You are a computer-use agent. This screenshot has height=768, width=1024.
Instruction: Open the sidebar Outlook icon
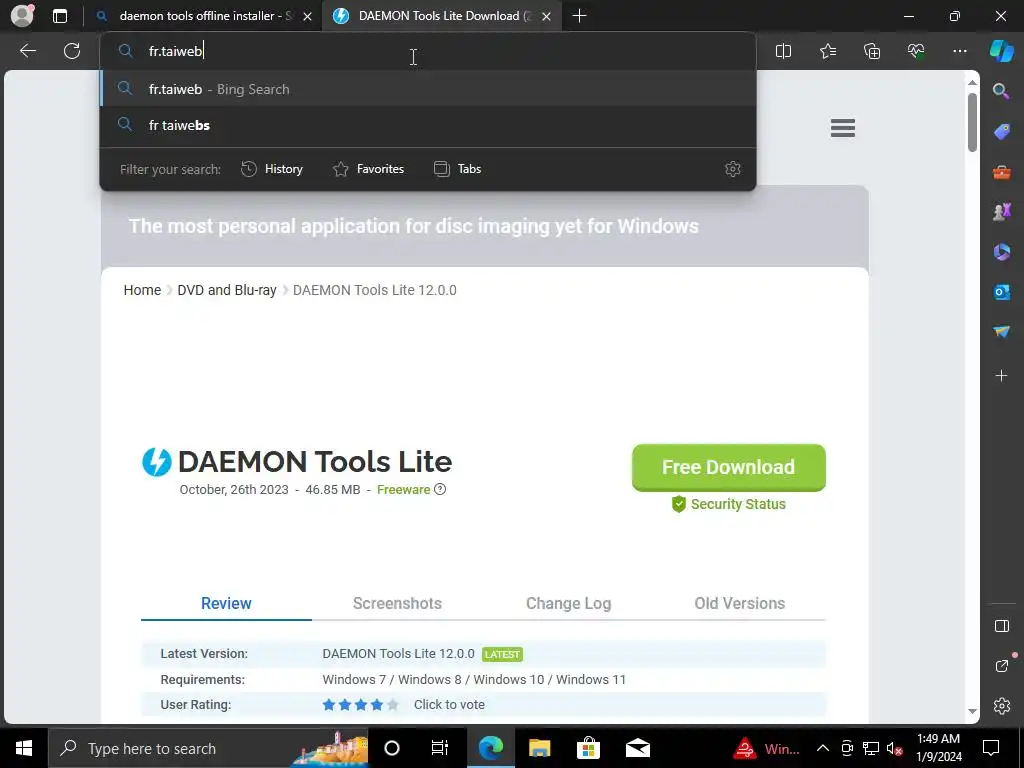click(x=1001, y=292)
